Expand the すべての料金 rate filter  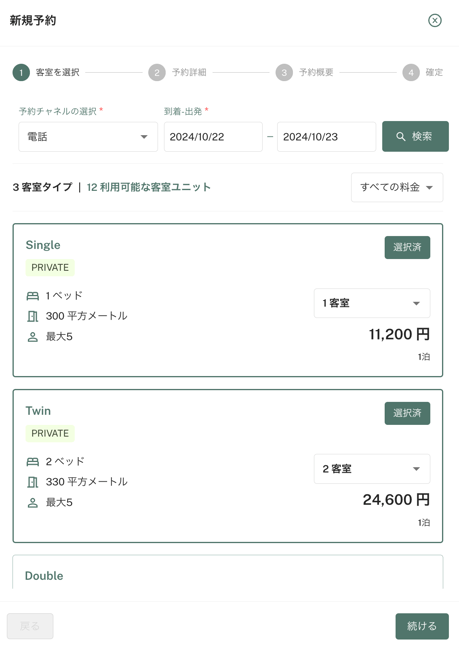(397, 187)
